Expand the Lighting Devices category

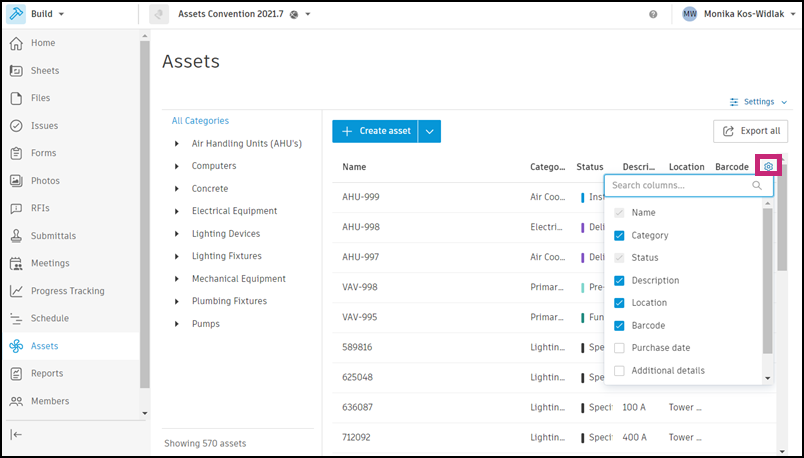tap(177, 234)
